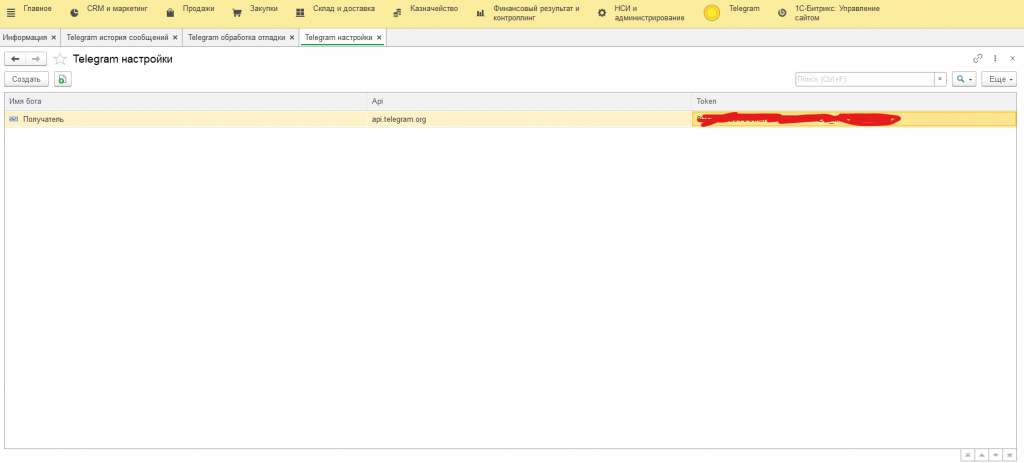Screen dimensions: 1024x463
Task: Click the Казначейство coins icon
Action: tap(396, 12)
